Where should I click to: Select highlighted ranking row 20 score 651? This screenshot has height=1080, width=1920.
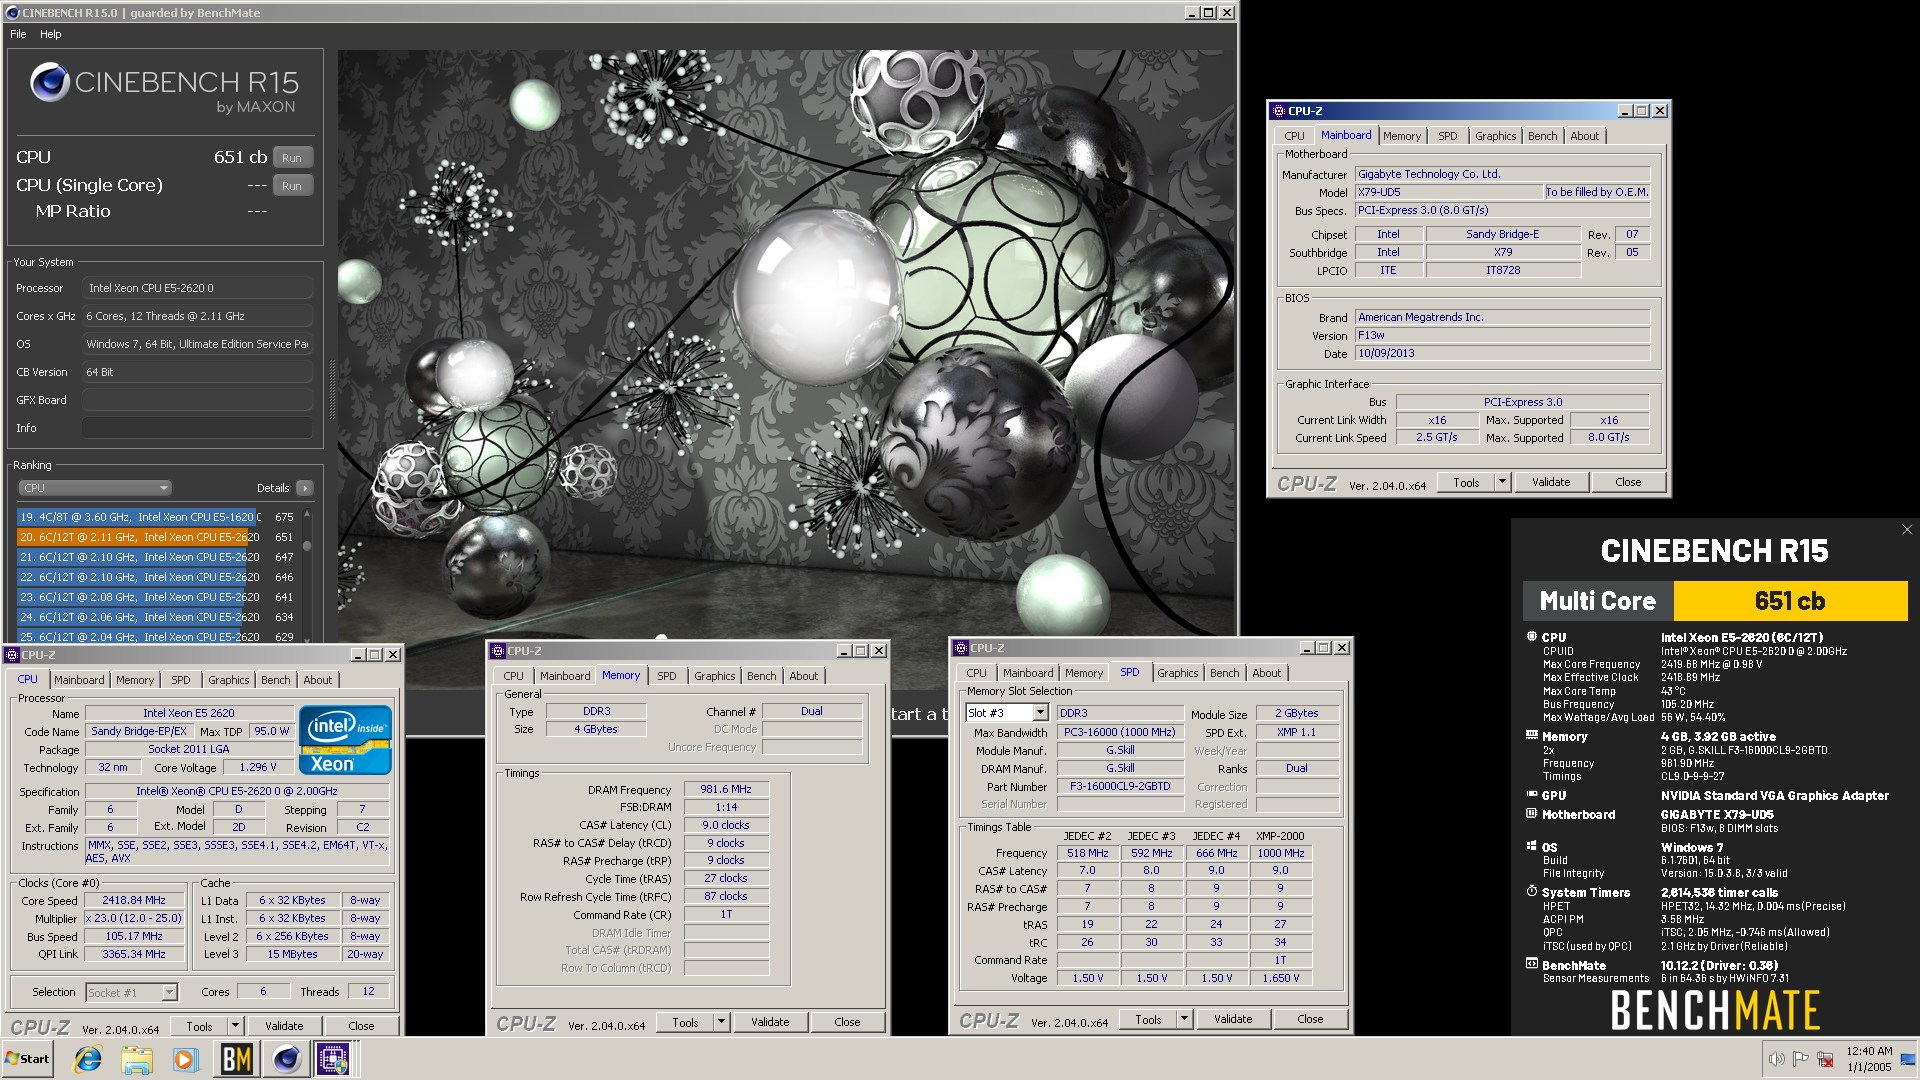point(157,537)
